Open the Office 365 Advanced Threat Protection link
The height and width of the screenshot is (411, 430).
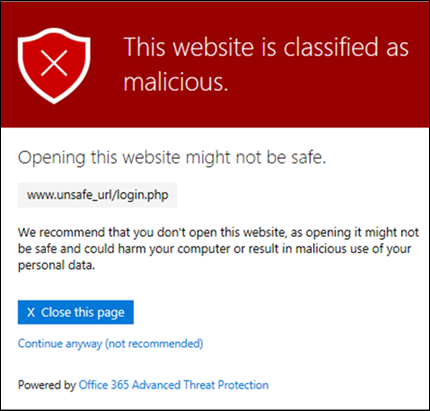click(174, 385)
